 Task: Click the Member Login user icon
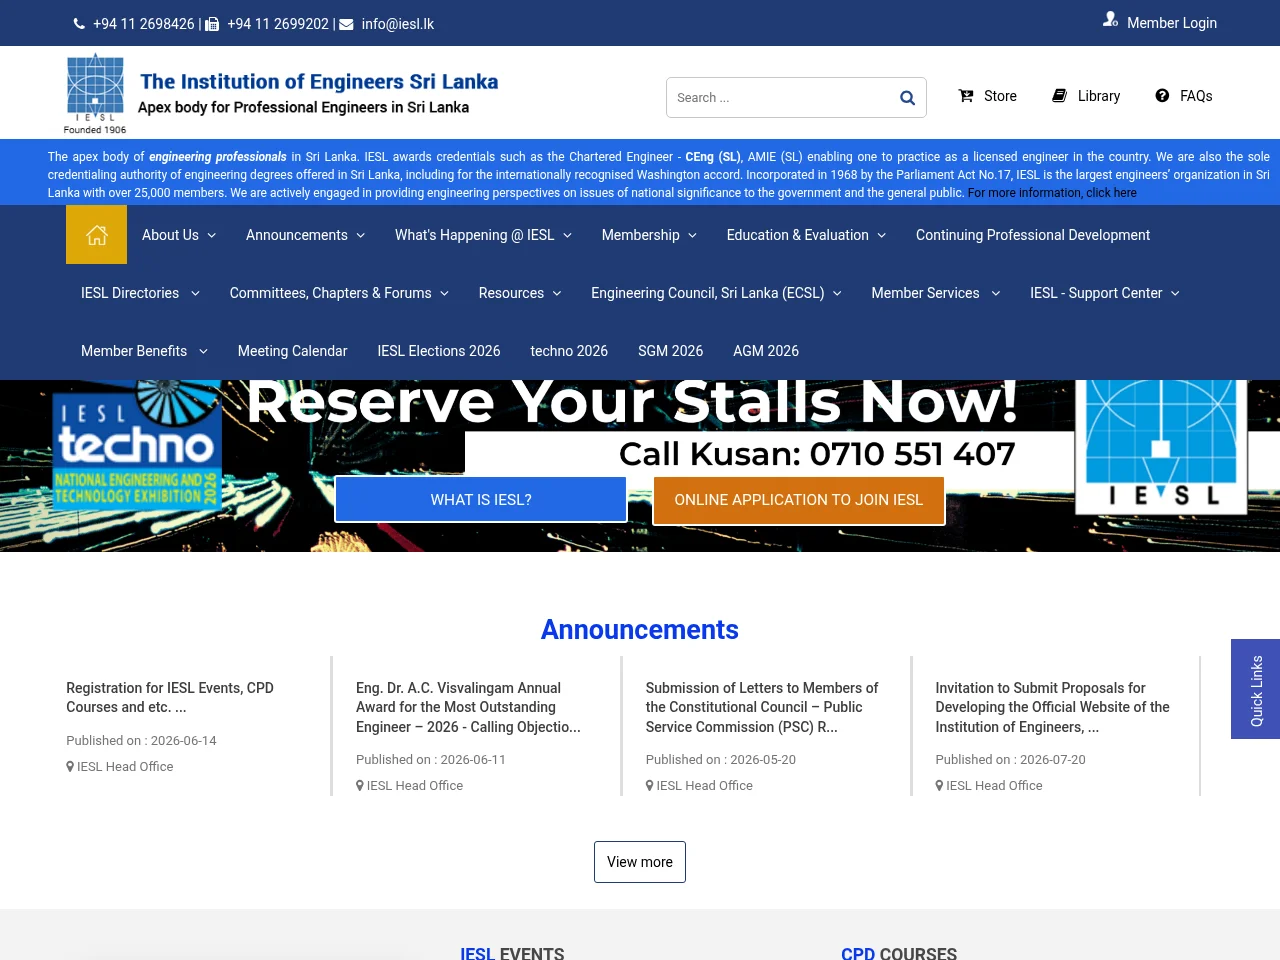click(1110, 19)
